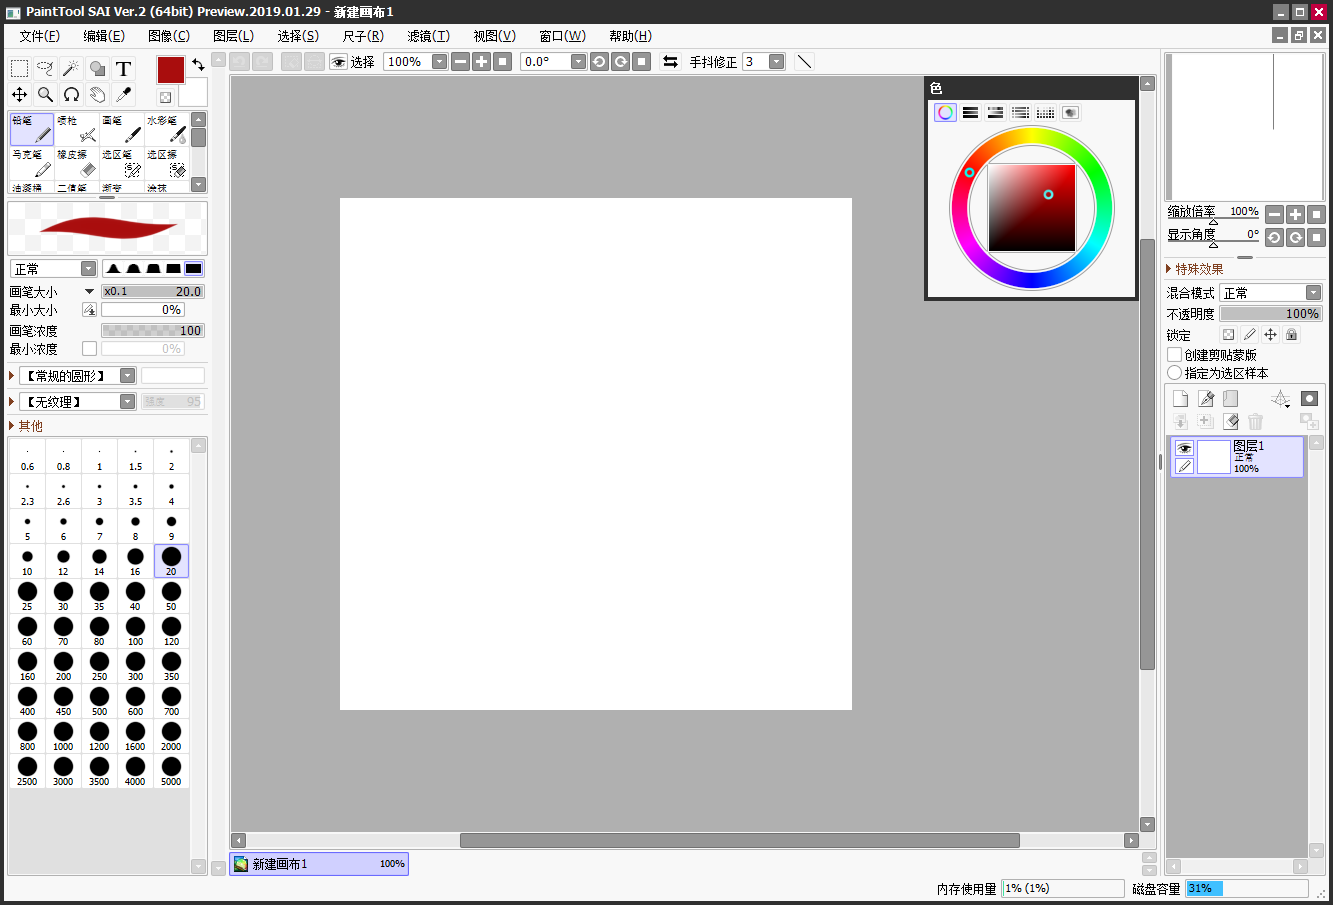Viewport: 1333px width, 905px height.
Task: Open the 混合模式 blend mode dropdown
Action: tap(1271, 293)
